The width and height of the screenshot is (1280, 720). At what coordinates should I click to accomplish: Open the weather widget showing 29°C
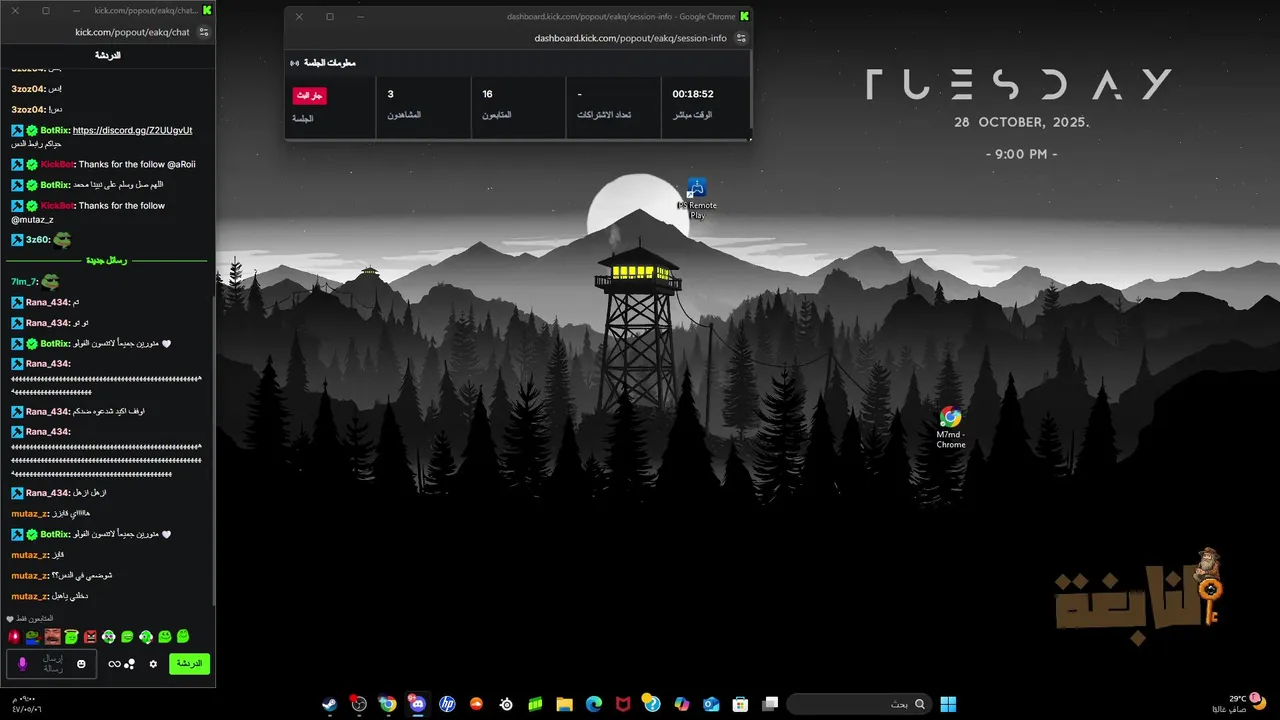tap(1238, 704)
